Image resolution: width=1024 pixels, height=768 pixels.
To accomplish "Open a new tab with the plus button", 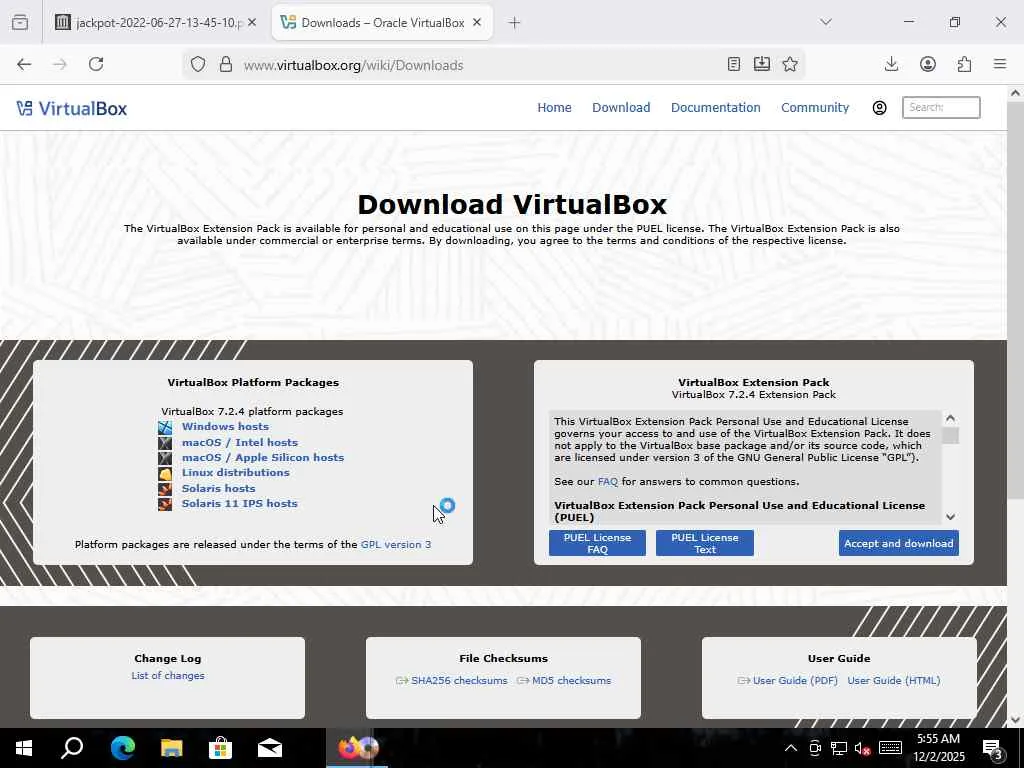I will tap(515, 23).
